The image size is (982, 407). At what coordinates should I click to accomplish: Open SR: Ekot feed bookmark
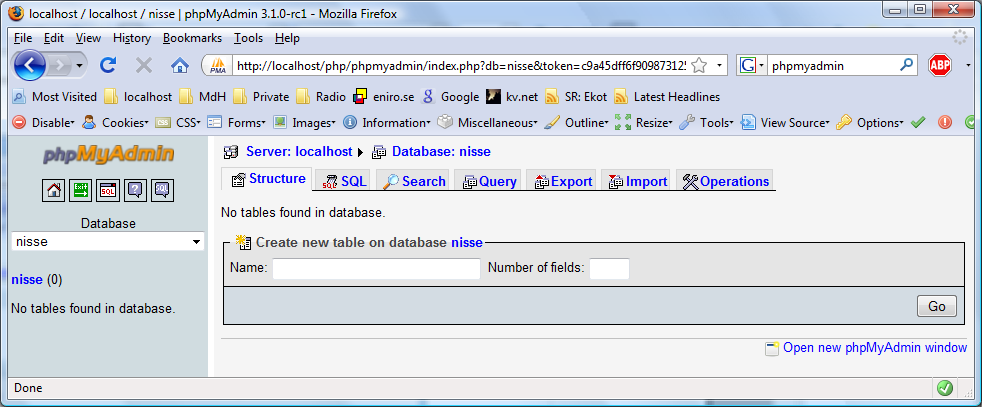pyautogui.click(x=576, y=97)
